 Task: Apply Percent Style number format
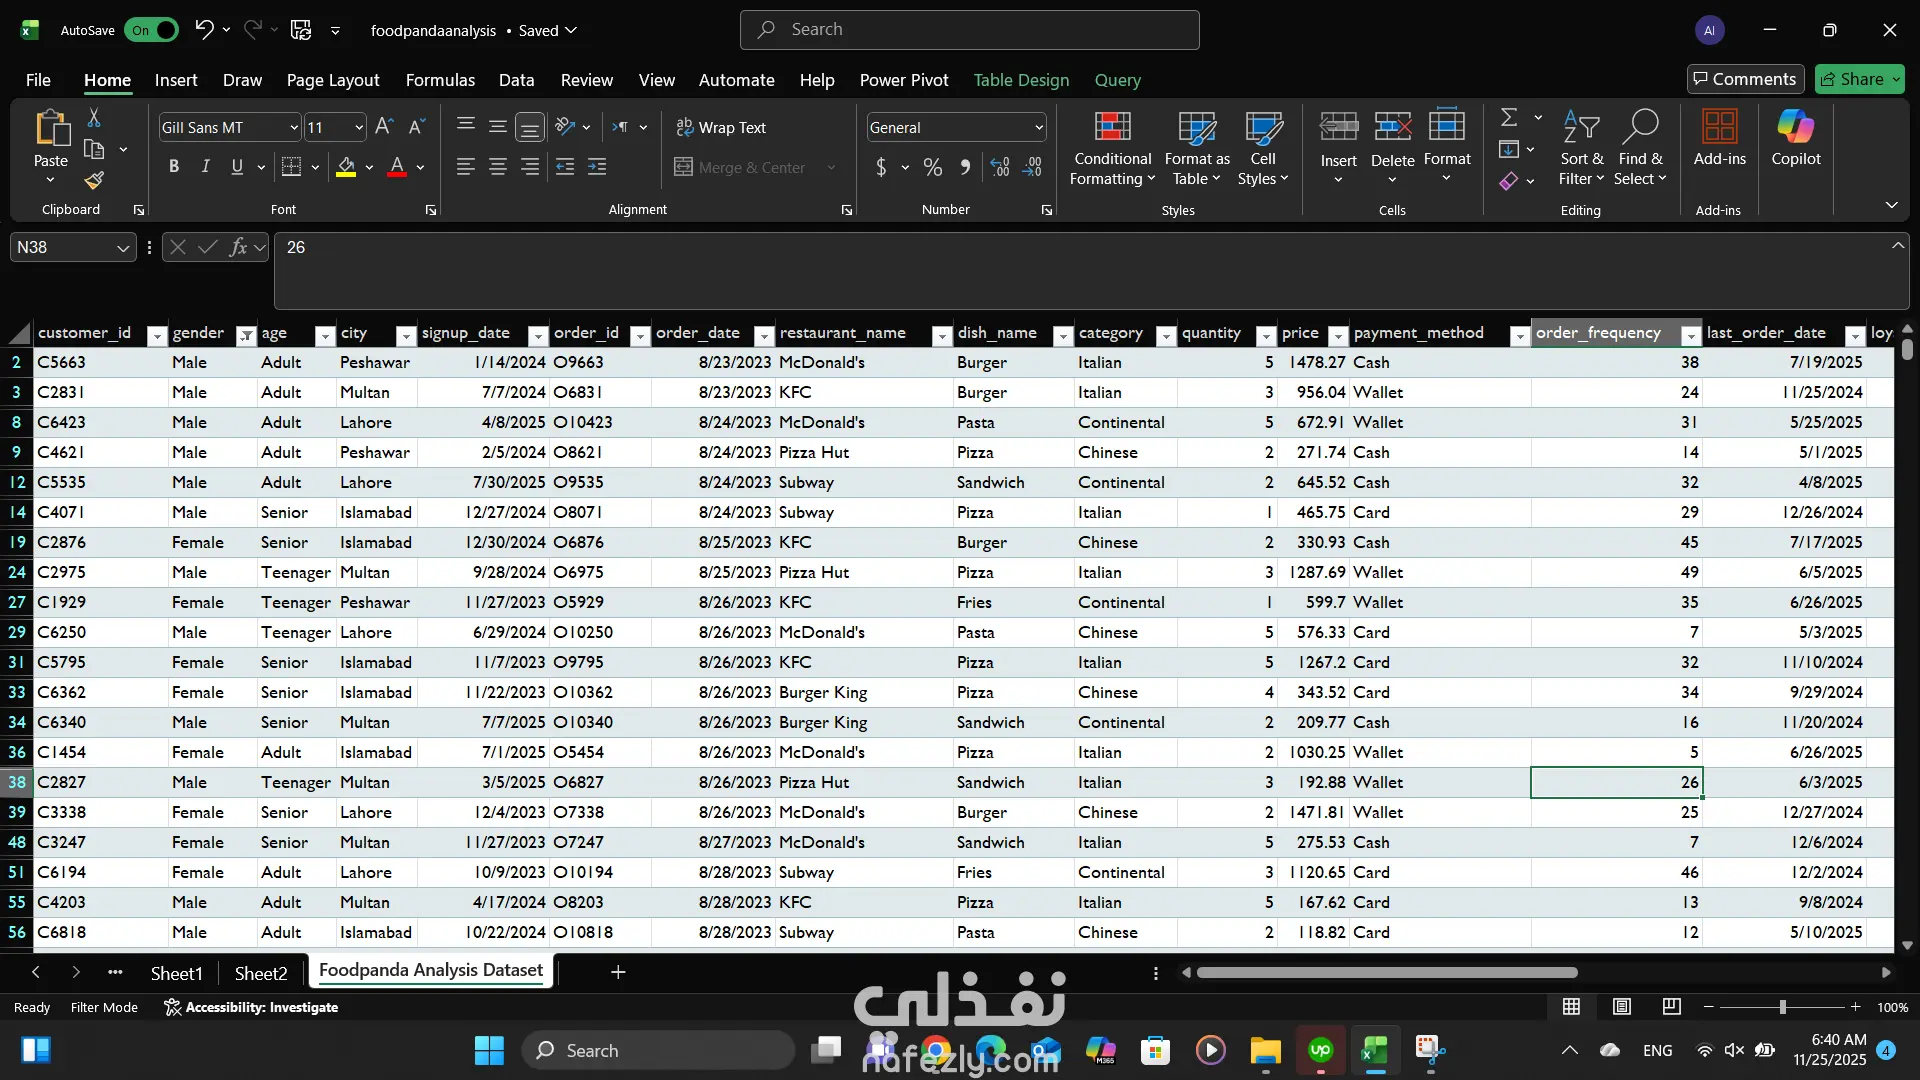tap(932, 168)
